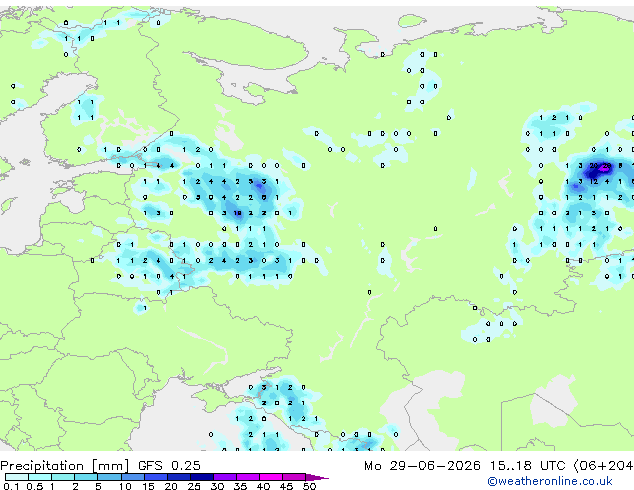Screen dimensions: 634x490
Task: Click the 'GFS 0.25' model label
Action: (x=169, y=466)
